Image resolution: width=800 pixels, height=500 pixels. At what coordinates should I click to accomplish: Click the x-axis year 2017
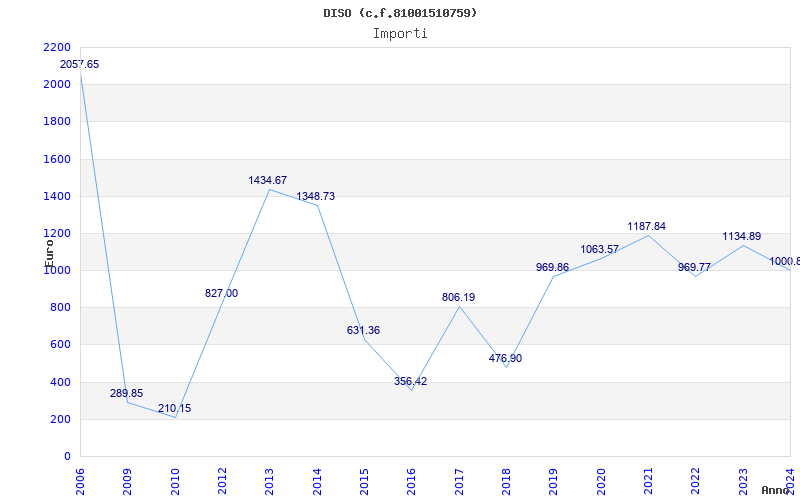[x=459, y=481]
